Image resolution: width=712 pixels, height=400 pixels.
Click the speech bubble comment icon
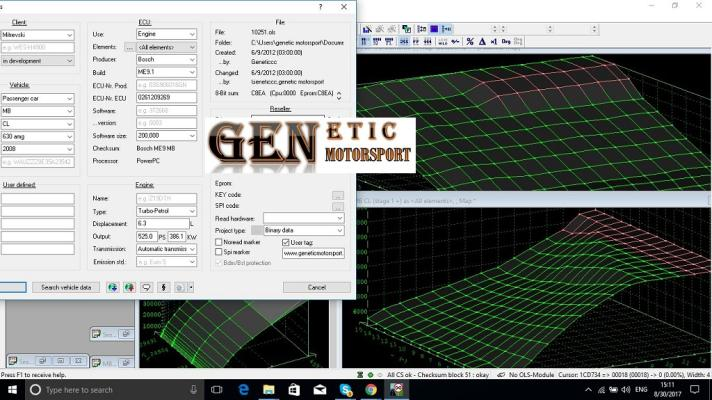coord(146,287)
